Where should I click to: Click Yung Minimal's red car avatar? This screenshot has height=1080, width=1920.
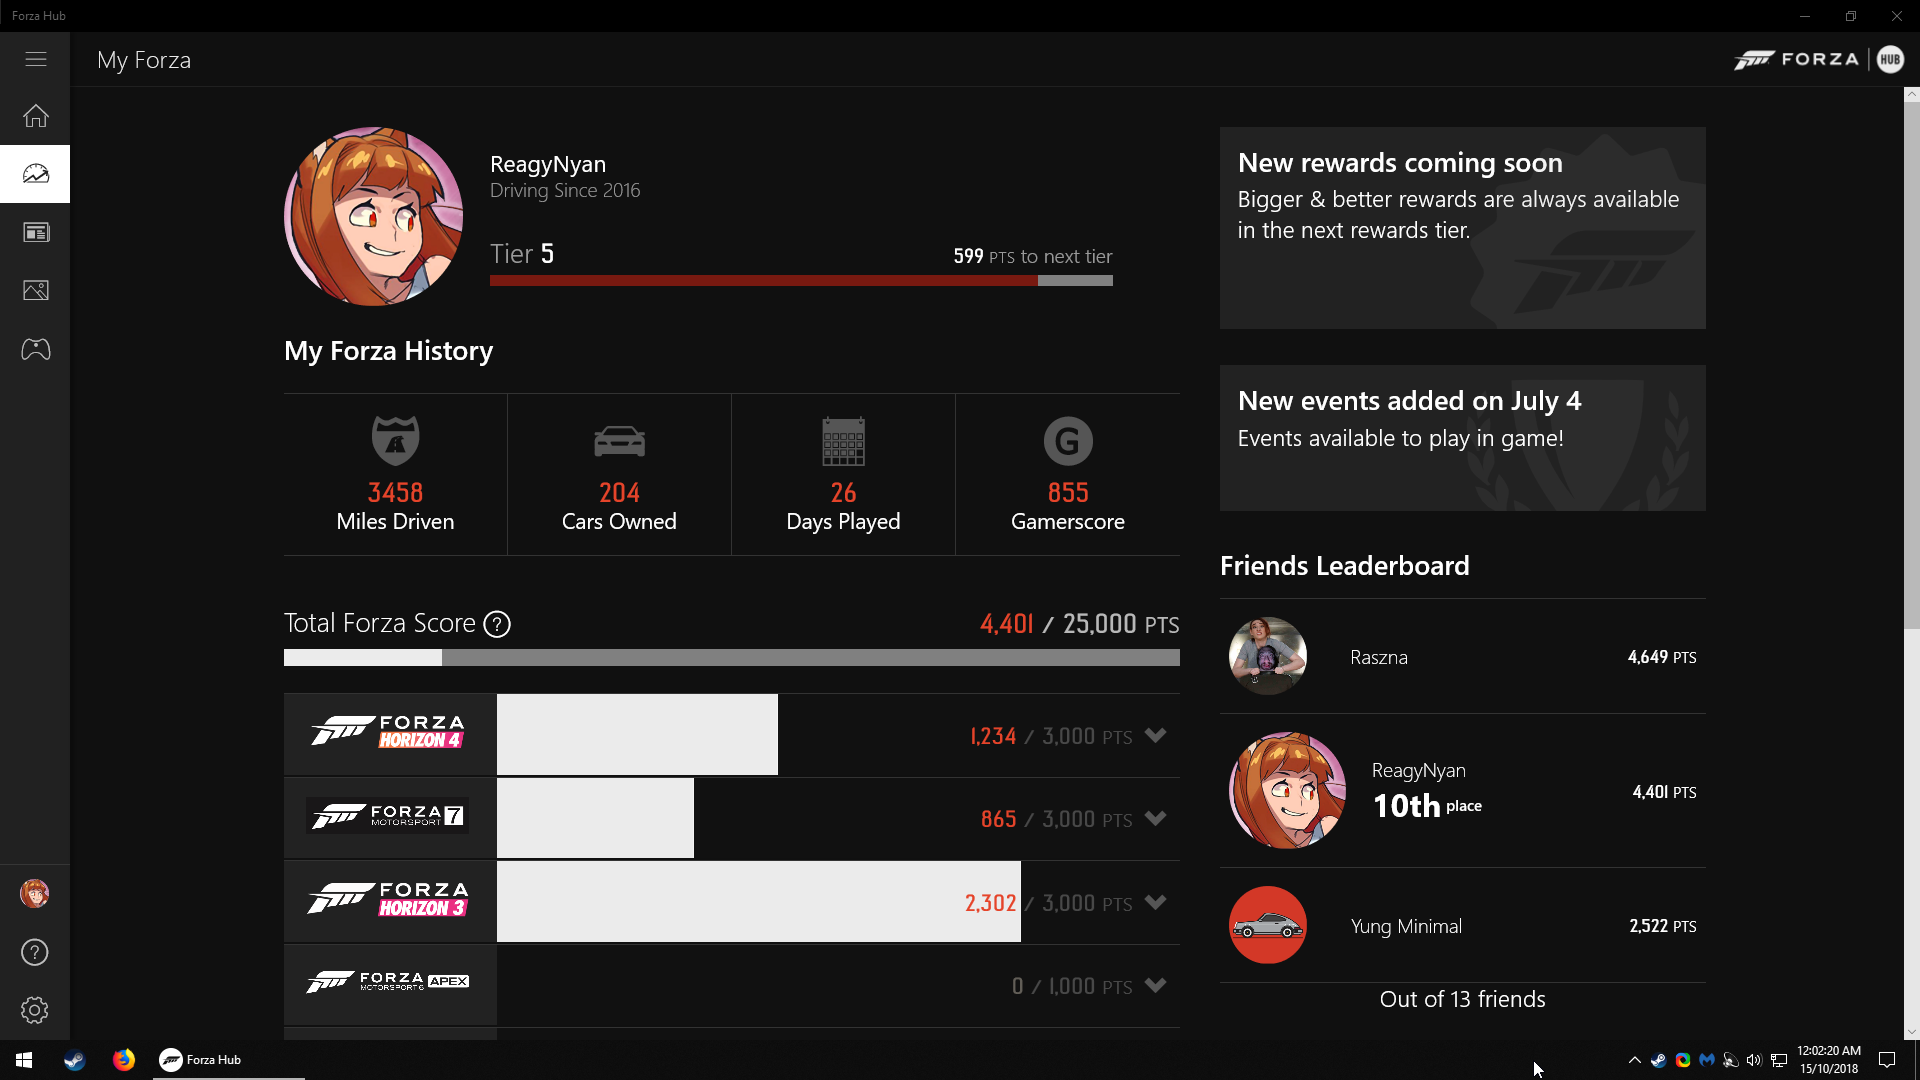click(1267, 925)
